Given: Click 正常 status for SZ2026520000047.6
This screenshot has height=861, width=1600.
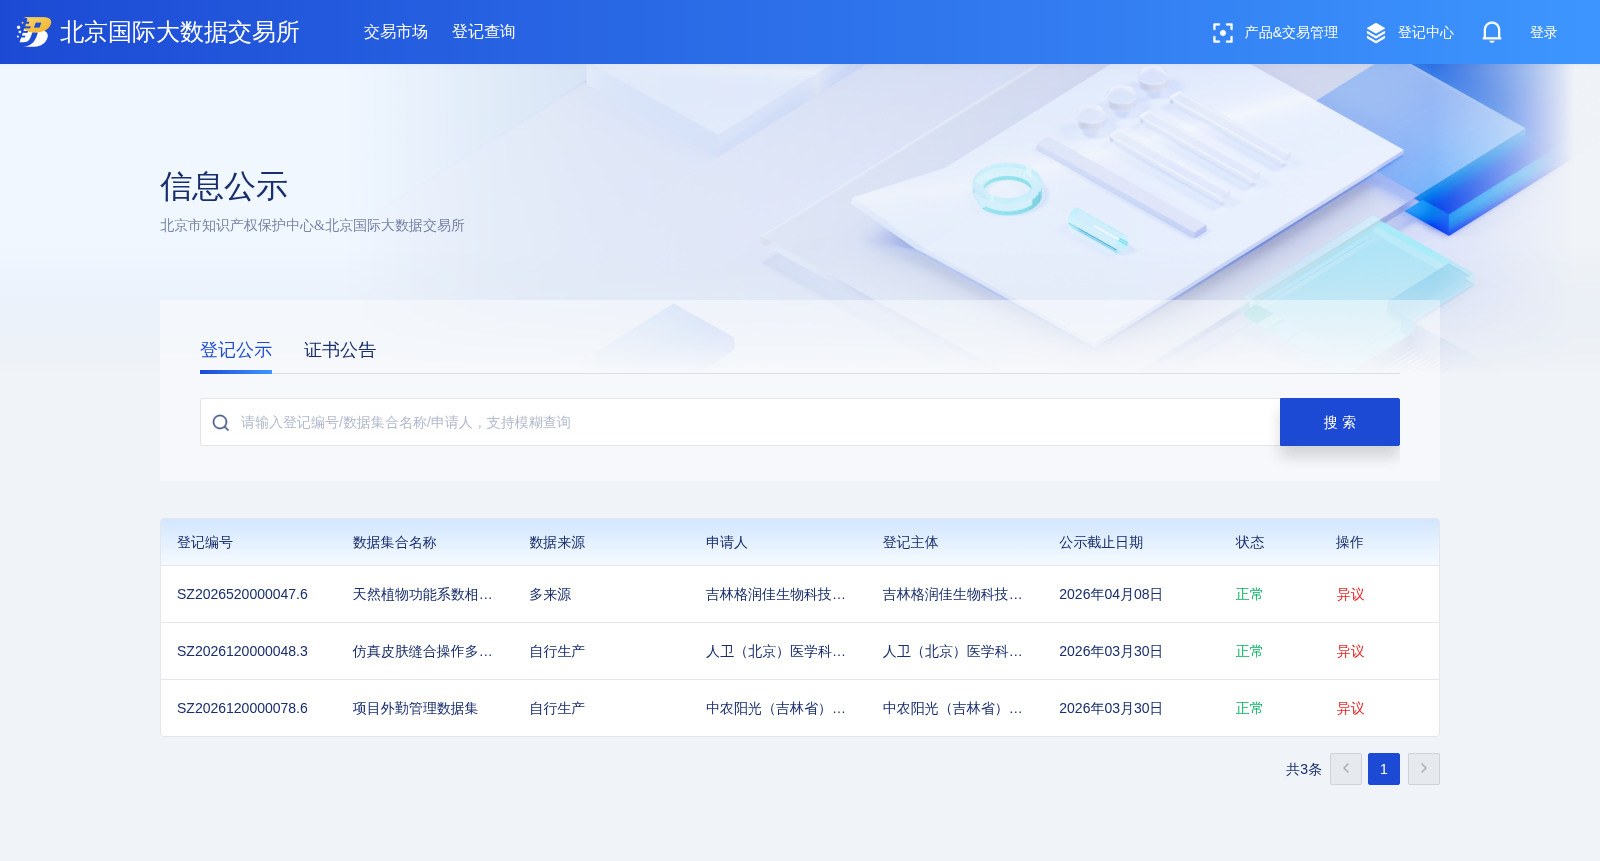Looking at the screenshot, I should pyautogui.click(x=1249, y=594).
